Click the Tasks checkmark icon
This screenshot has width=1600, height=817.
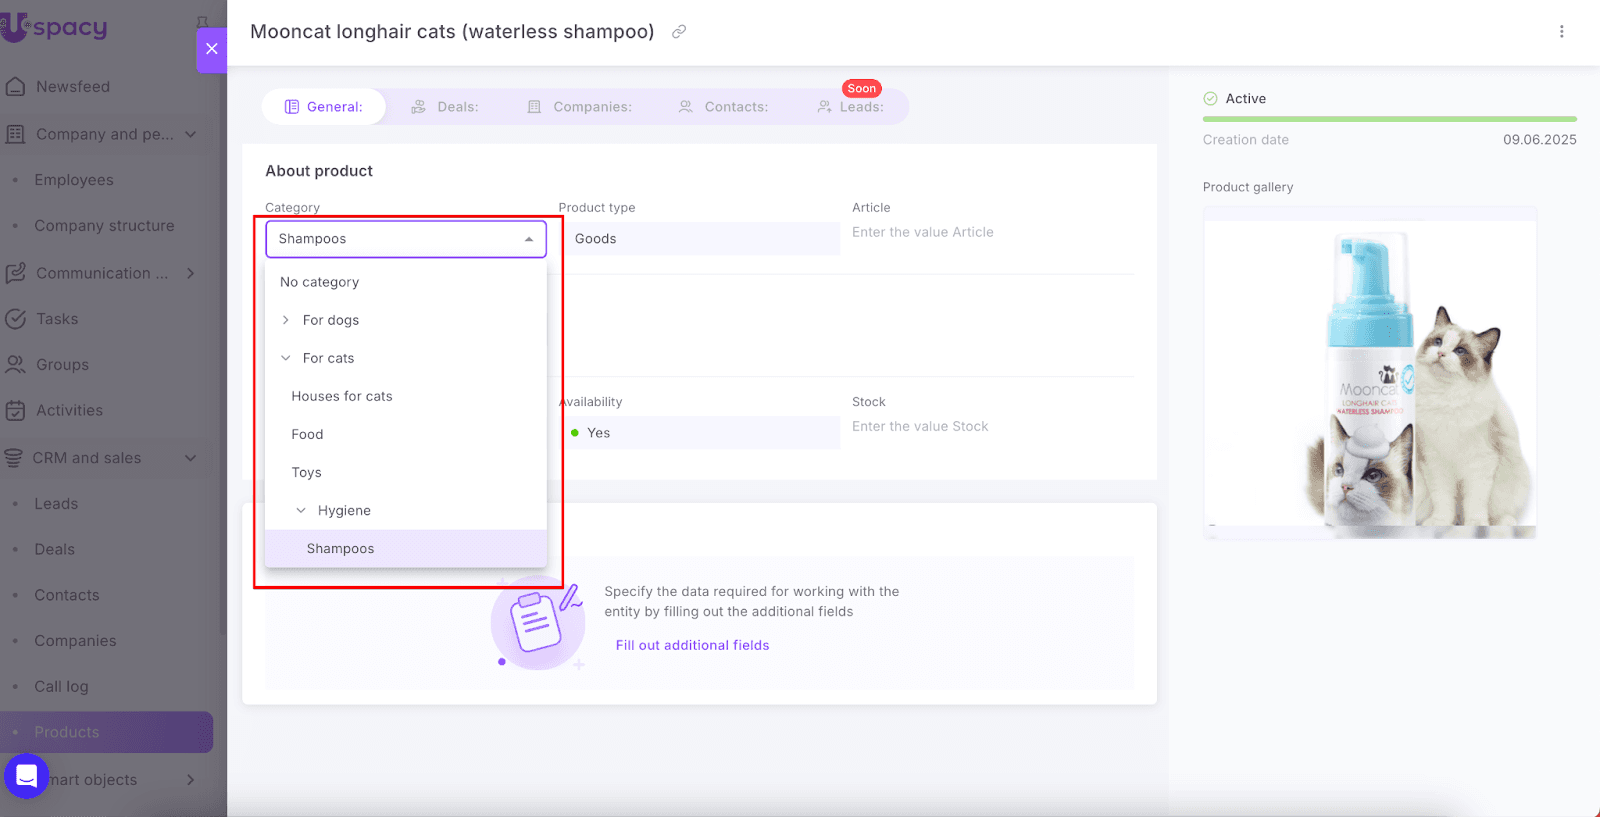tap(15, 319)
